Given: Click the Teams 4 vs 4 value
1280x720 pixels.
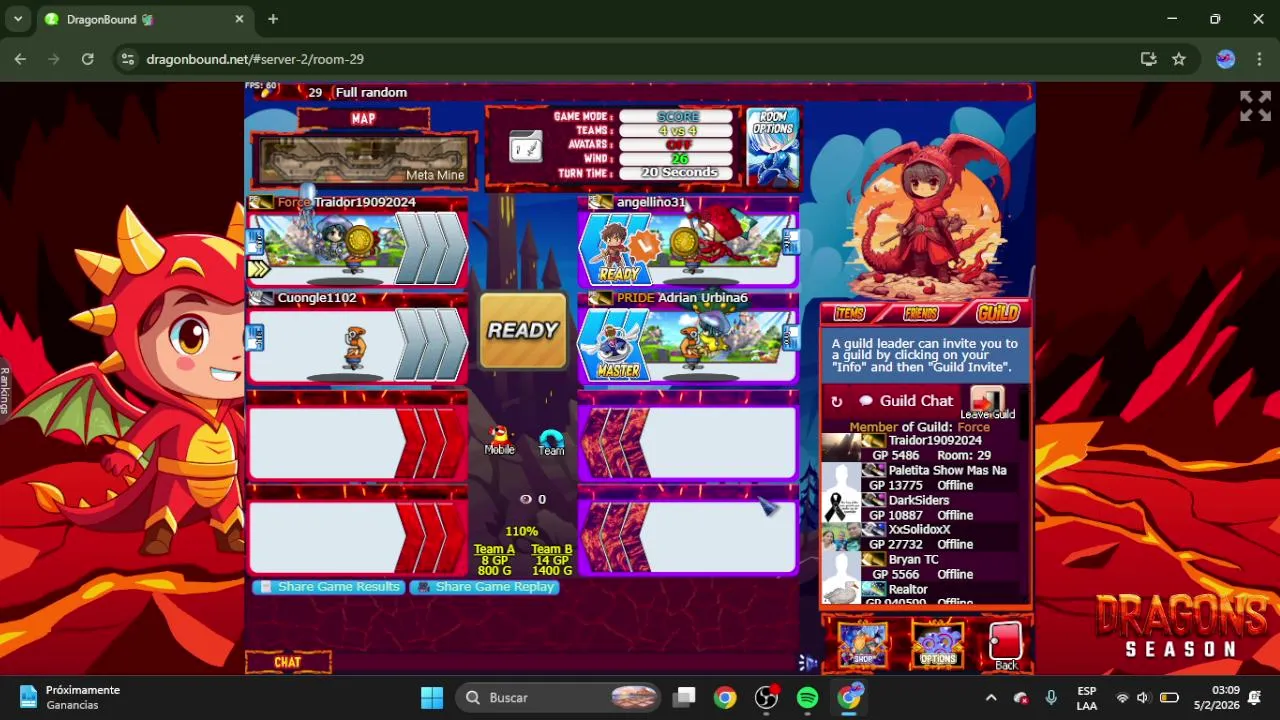Looking at the screenshot, I should tap(678, 131).
